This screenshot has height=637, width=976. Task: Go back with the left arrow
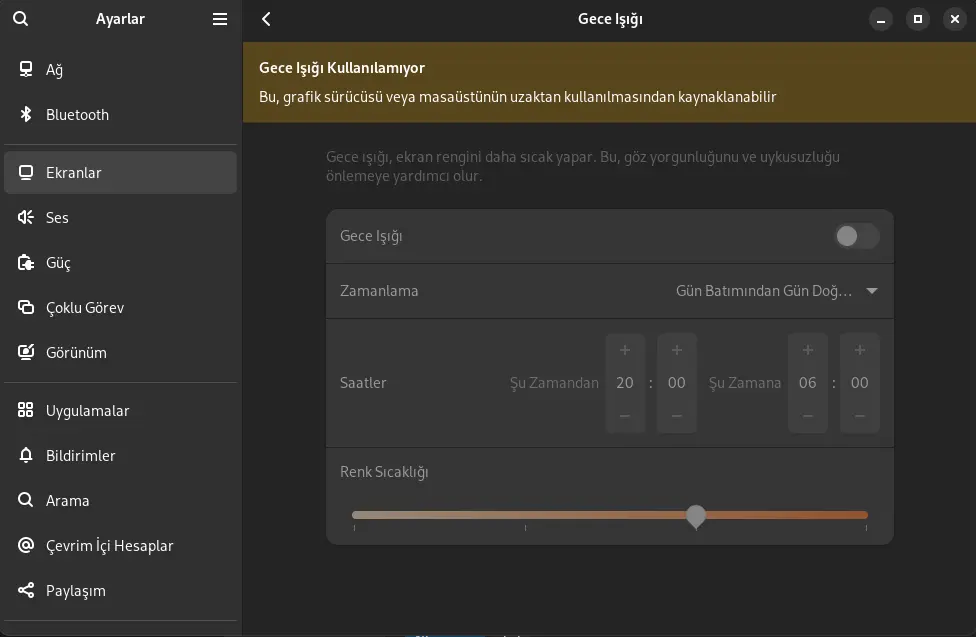tap(266, 19)
